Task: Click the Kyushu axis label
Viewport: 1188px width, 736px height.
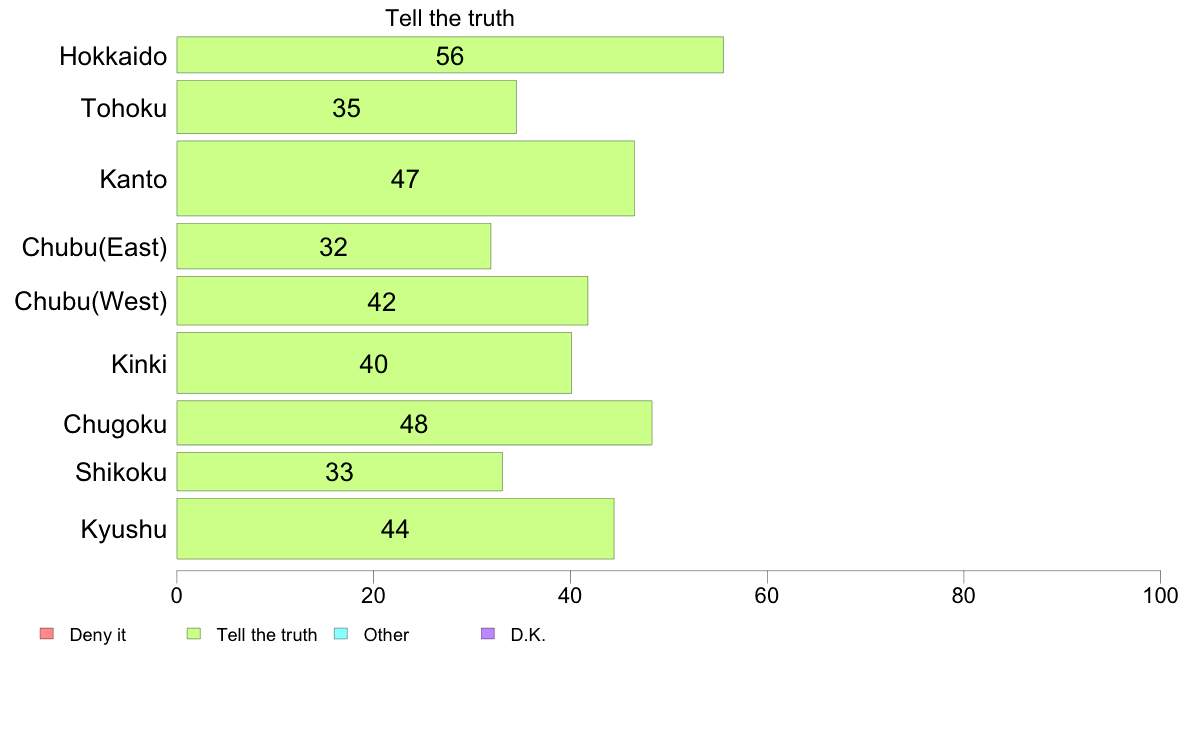Action: pos(123,529)
